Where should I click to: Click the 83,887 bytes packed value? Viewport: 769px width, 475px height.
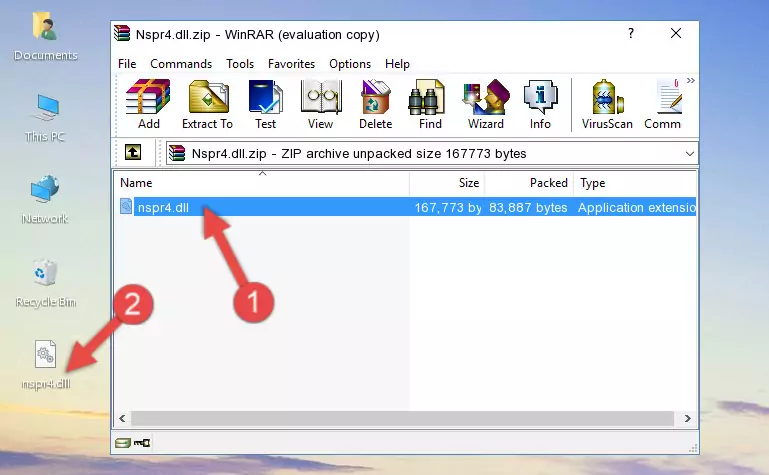pyautogui.click(x=528, y=207)
